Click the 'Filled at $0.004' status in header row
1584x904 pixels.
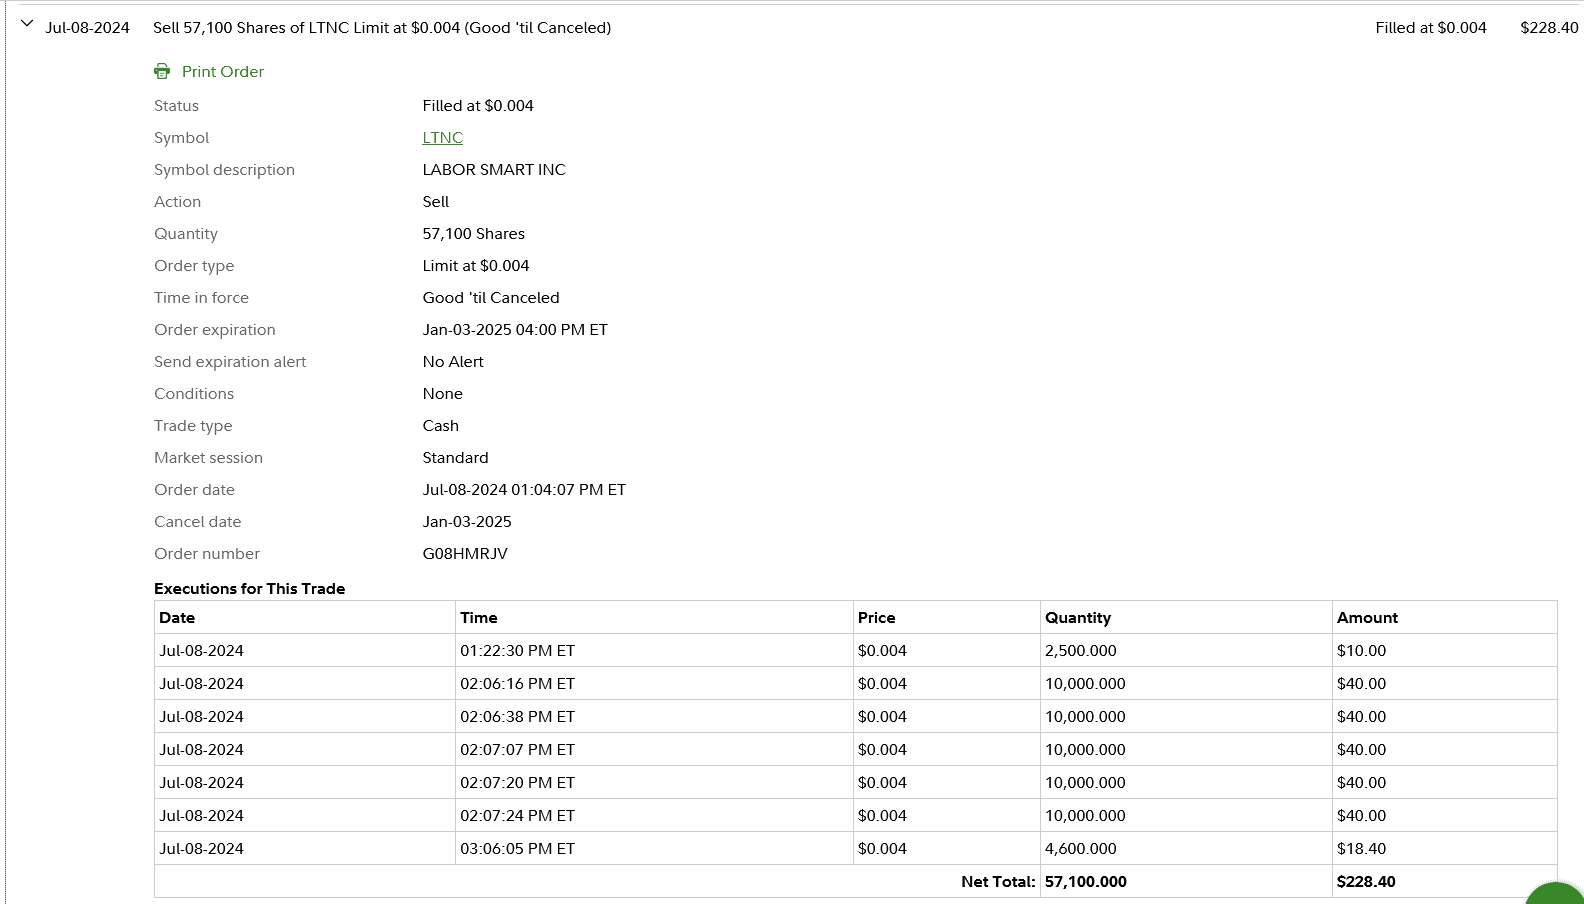point(1430,28)
